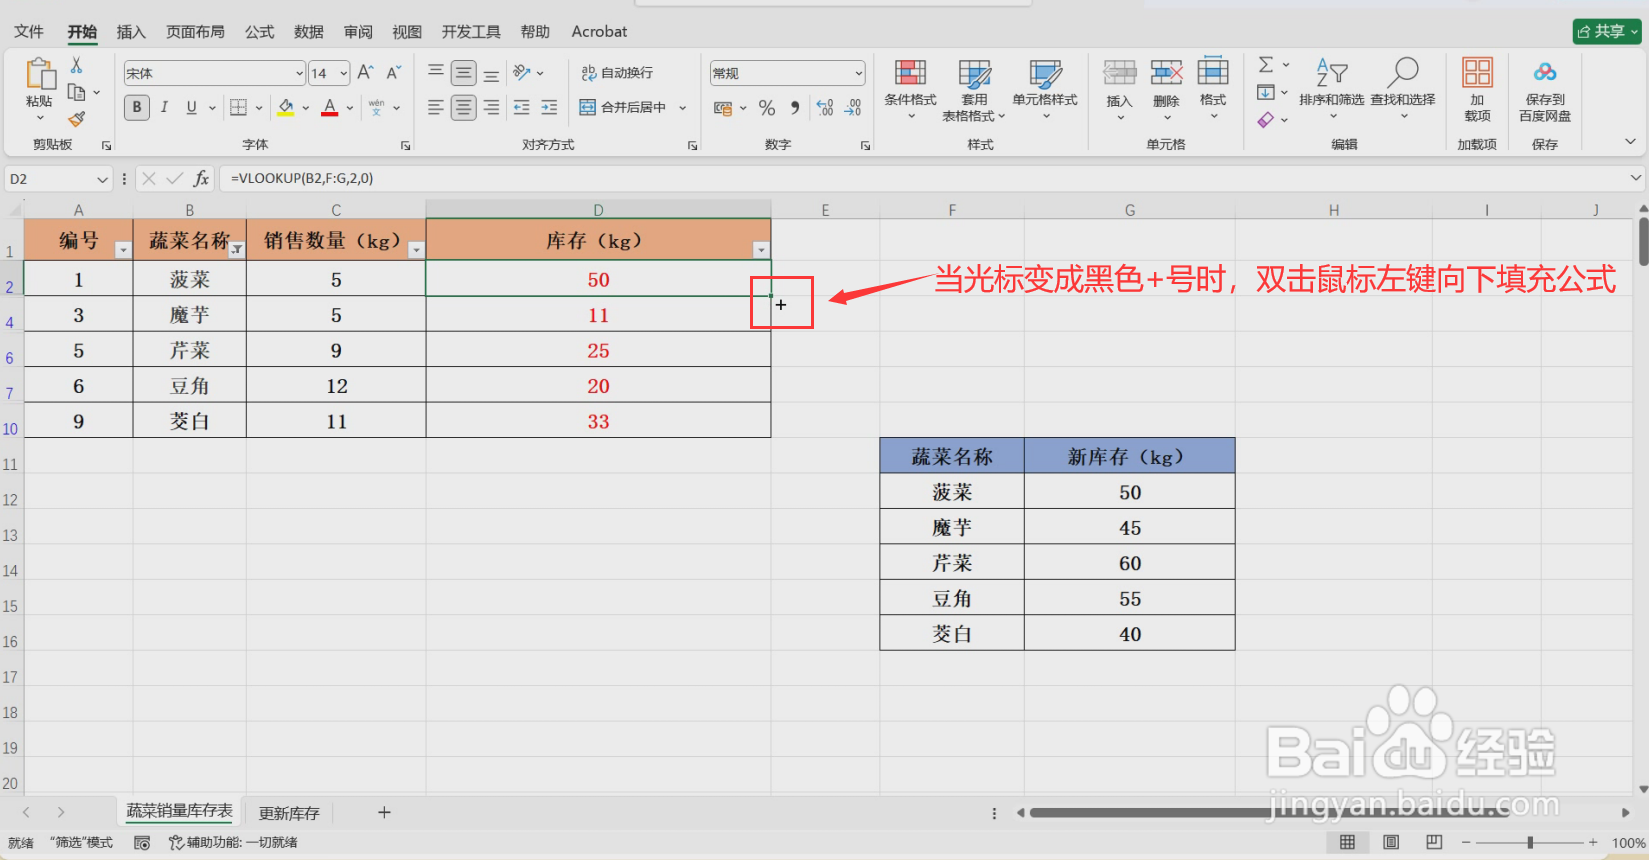1649x860 pixels.
Task: Increase font size with the larger A icon
Action: pyautogui.click(x=365, y=73)
